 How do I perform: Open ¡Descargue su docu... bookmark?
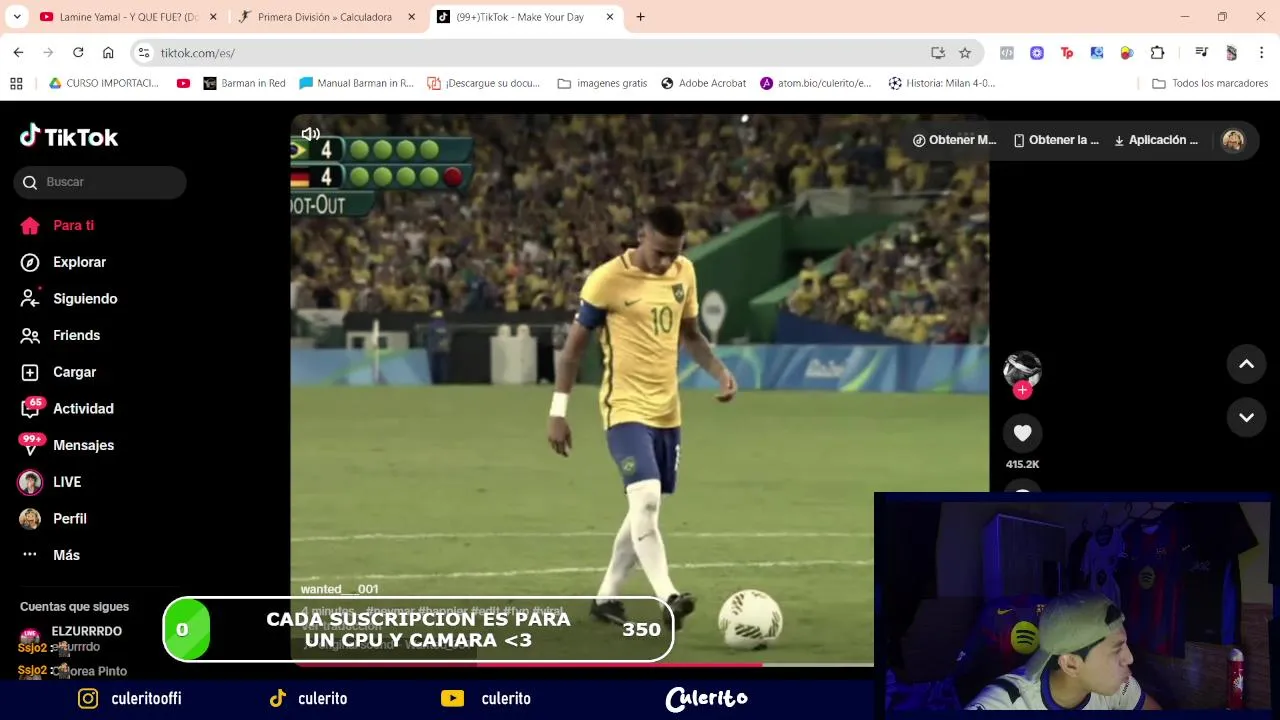484,83
